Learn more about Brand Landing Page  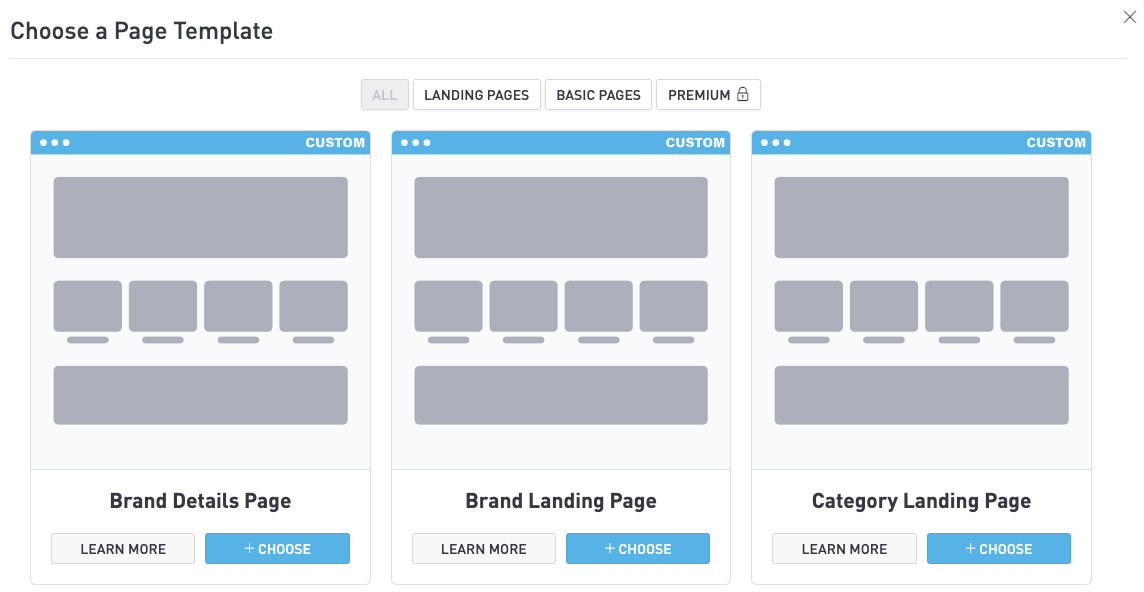pos(484,549)
